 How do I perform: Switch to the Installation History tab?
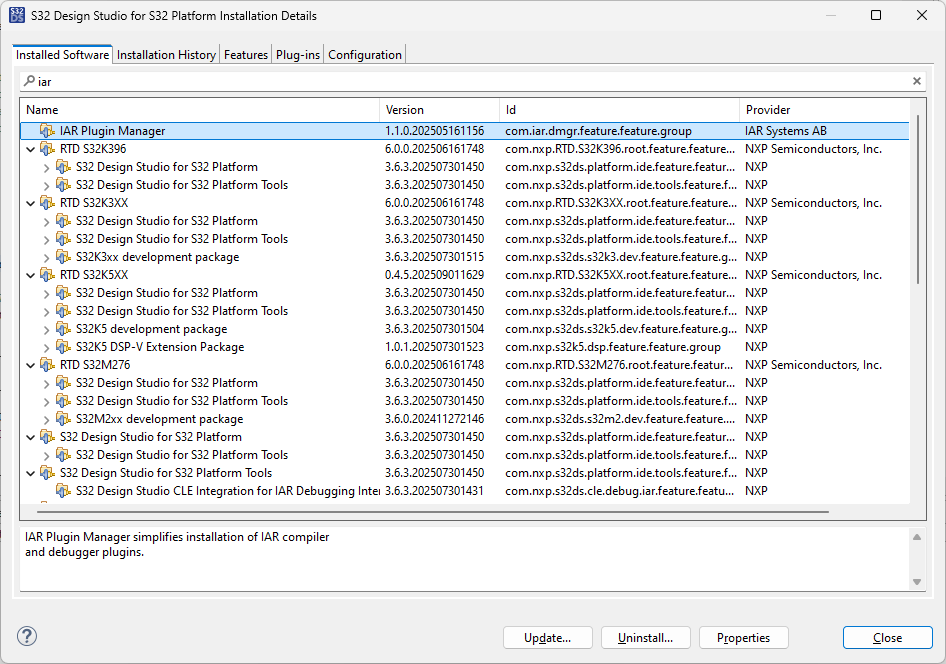pos(166,54)
